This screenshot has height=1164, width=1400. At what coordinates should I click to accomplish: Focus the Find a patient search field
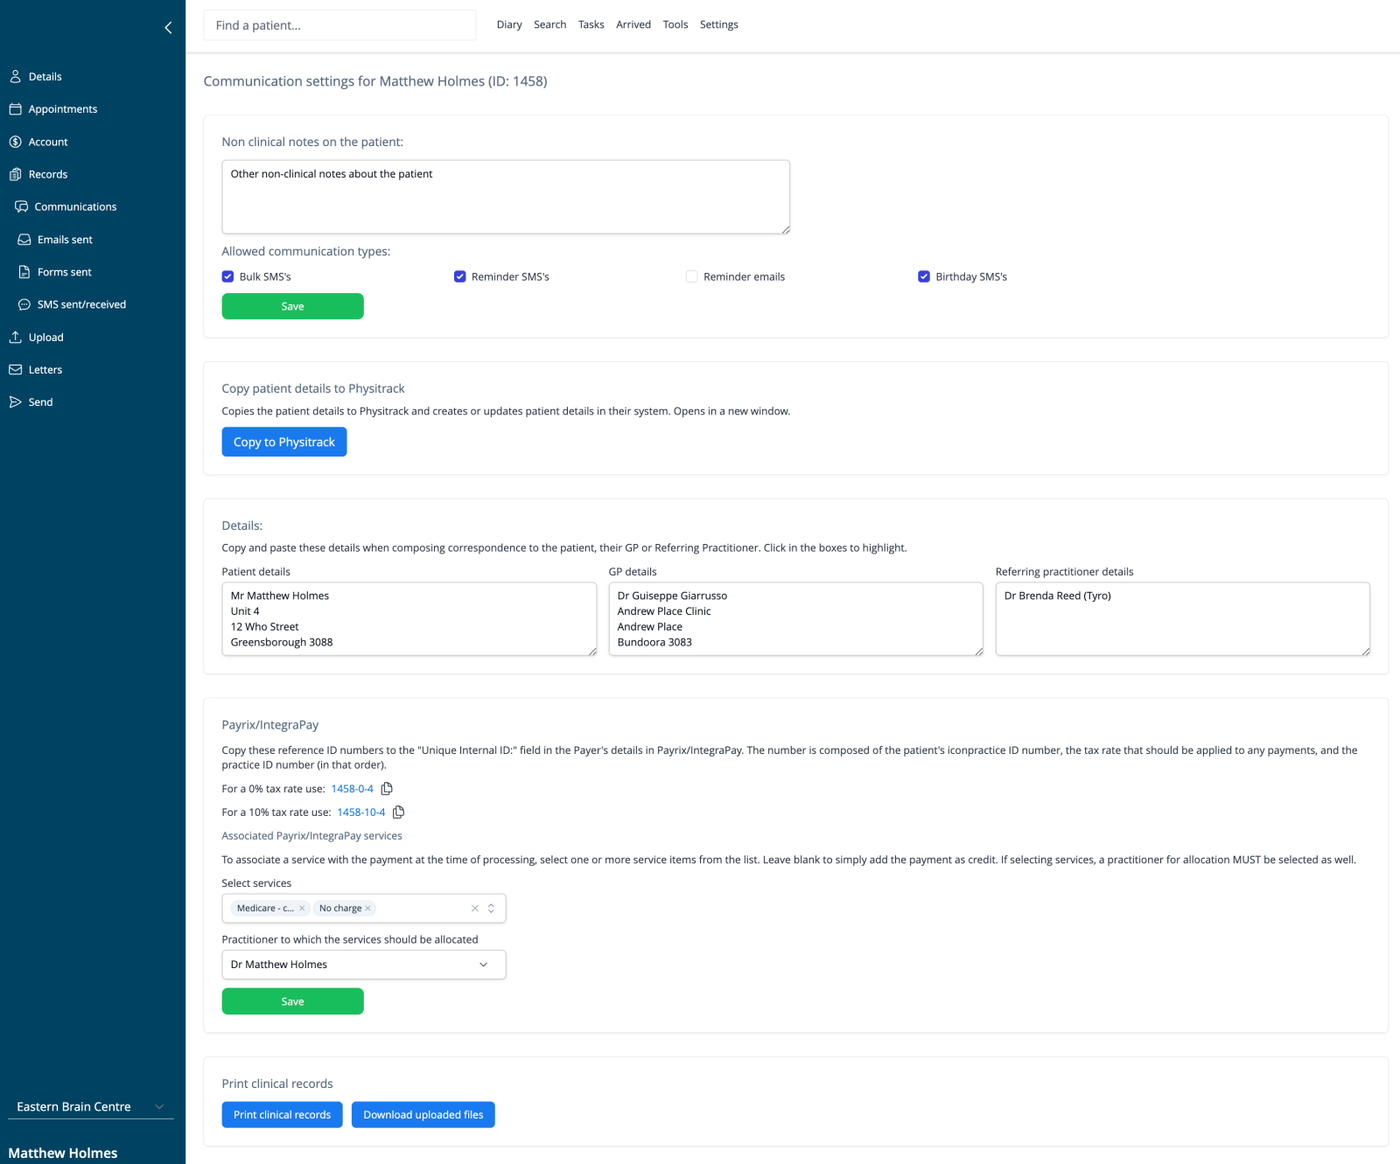click(340, 25)
